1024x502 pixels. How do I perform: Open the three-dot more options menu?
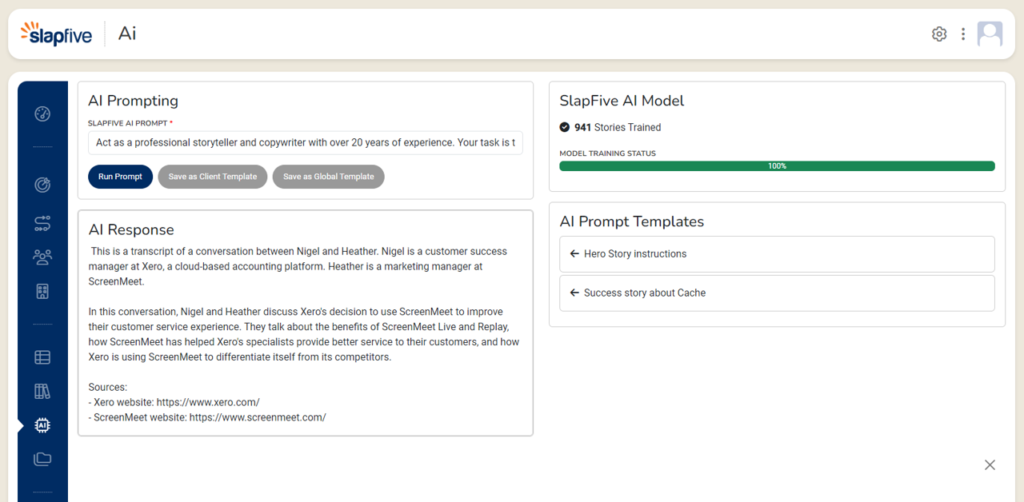[963, 34]
